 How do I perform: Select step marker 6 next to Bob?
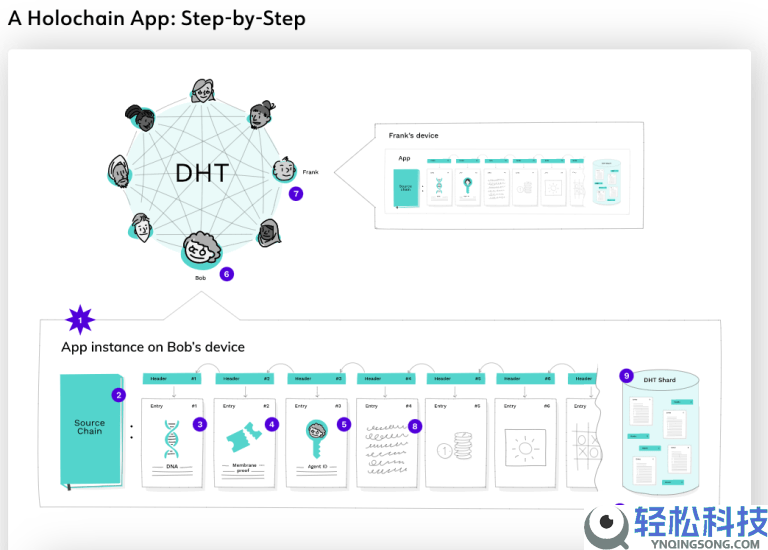coord(227,274)
